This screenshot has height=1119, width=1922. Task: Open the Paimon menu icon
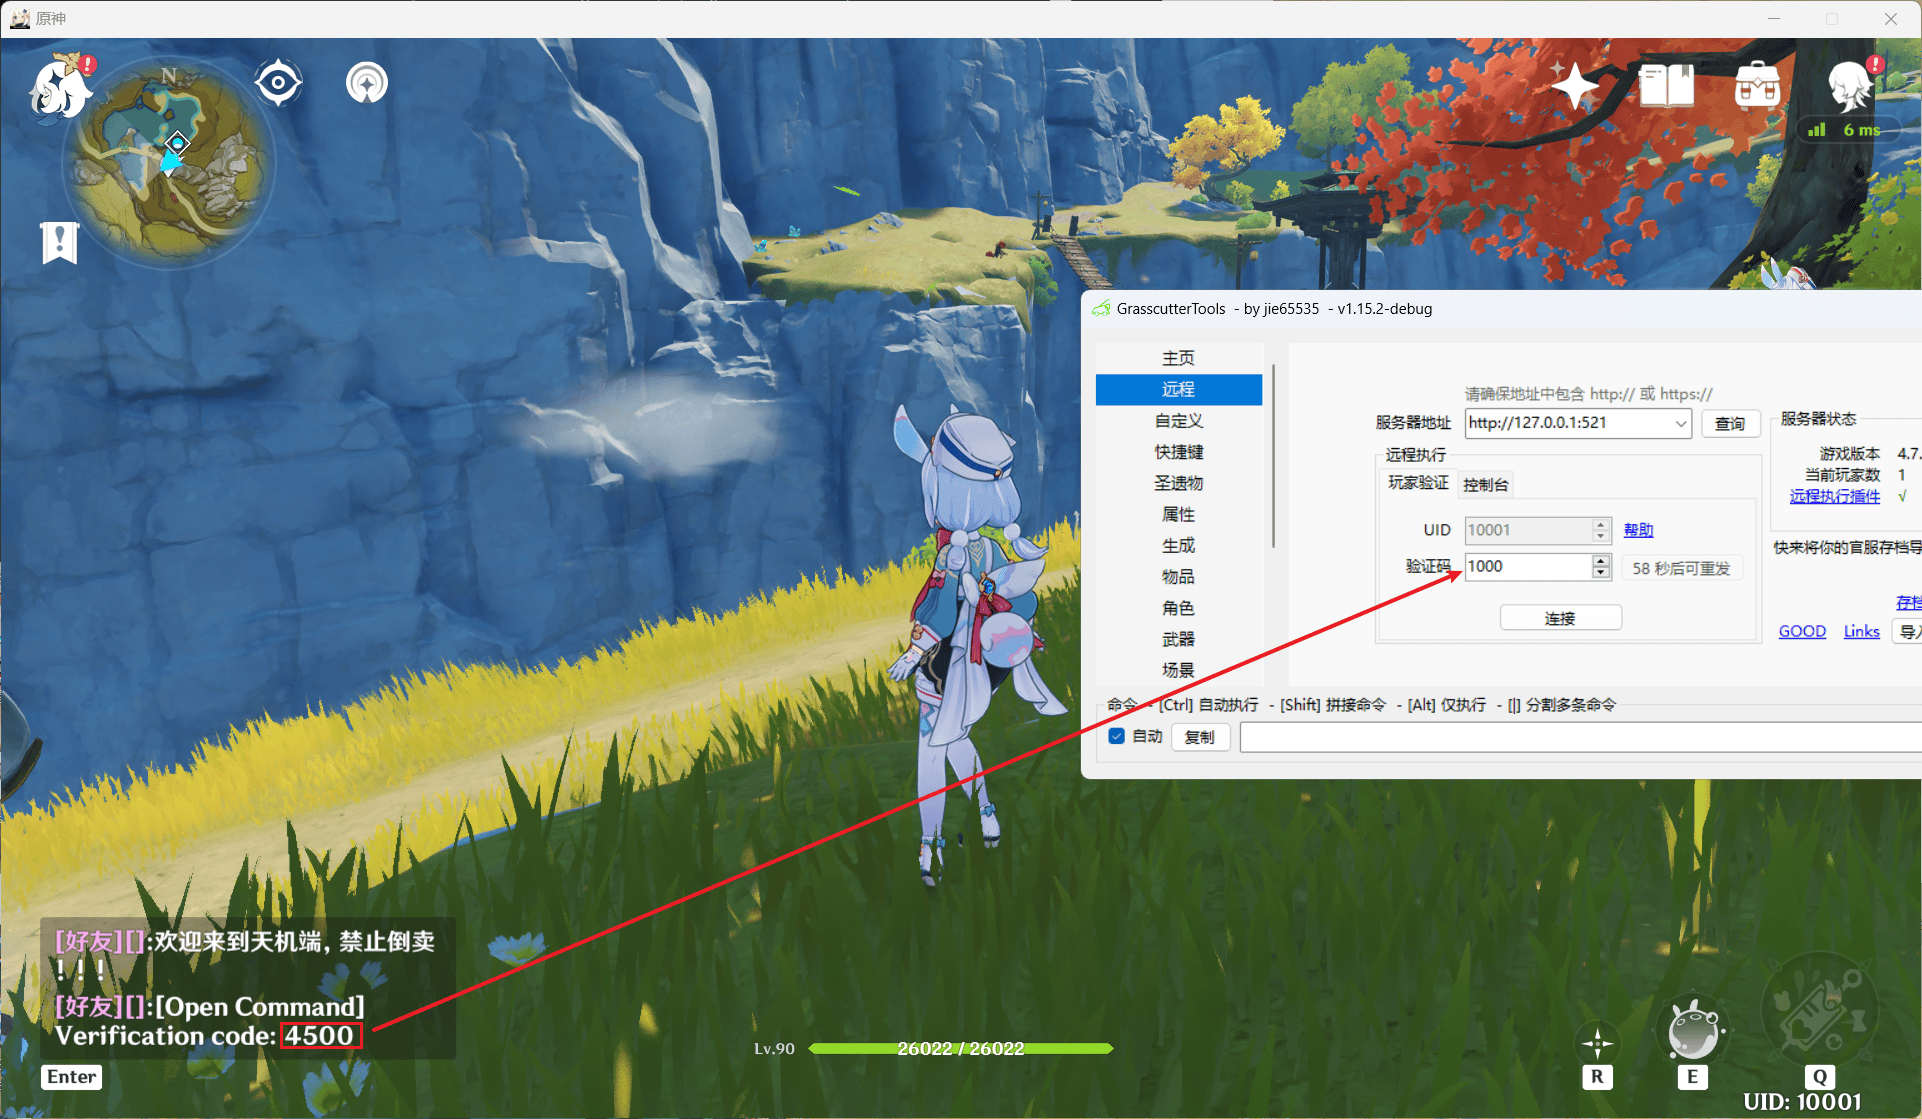point(60,88)
